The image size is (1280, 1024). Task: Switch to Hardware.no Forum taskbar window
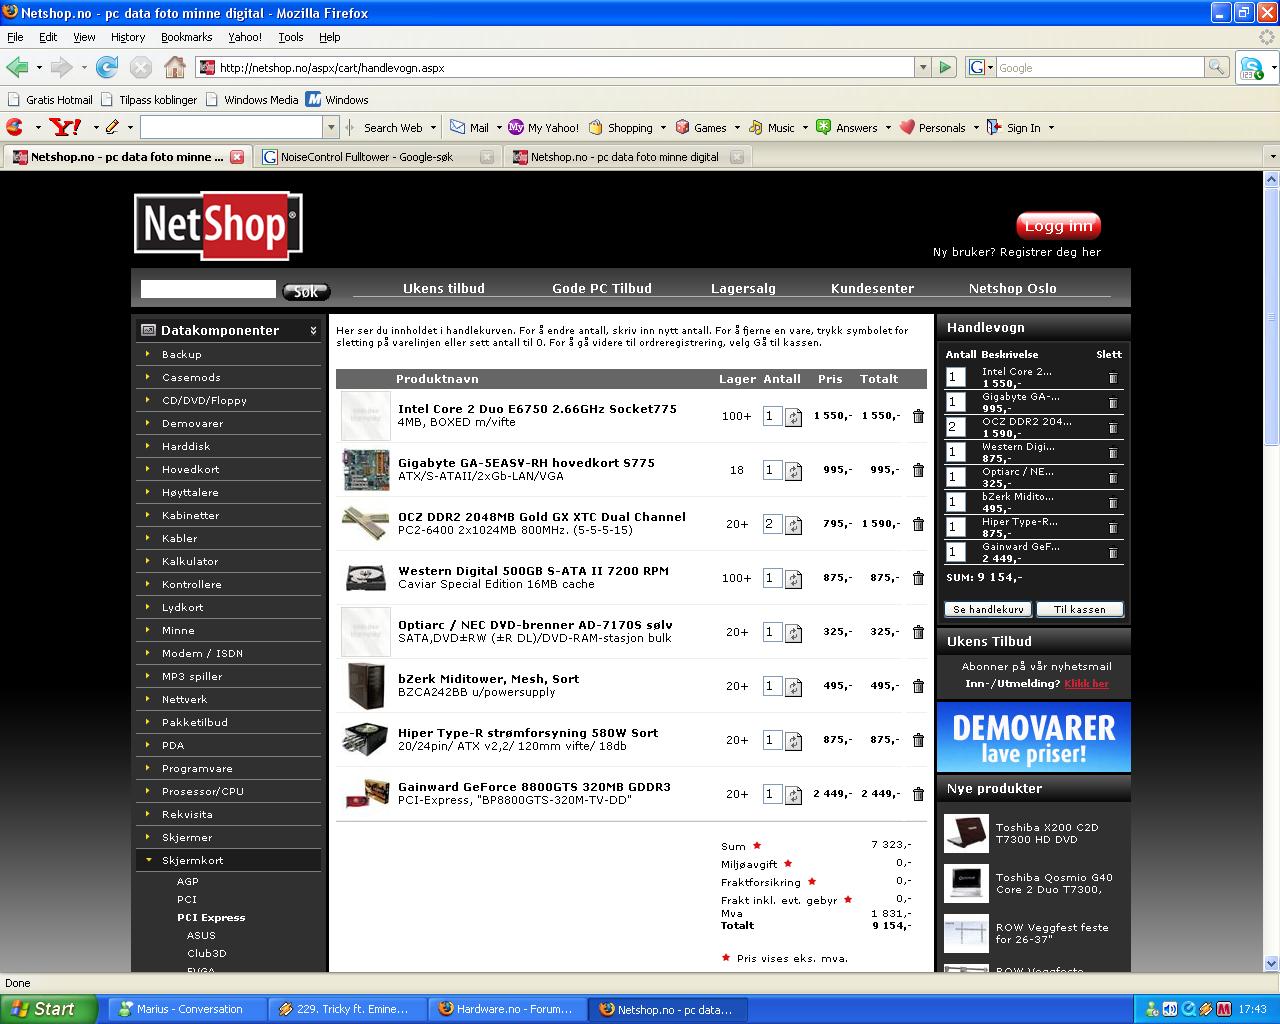pyautogui.click(x=508, y=1009)
